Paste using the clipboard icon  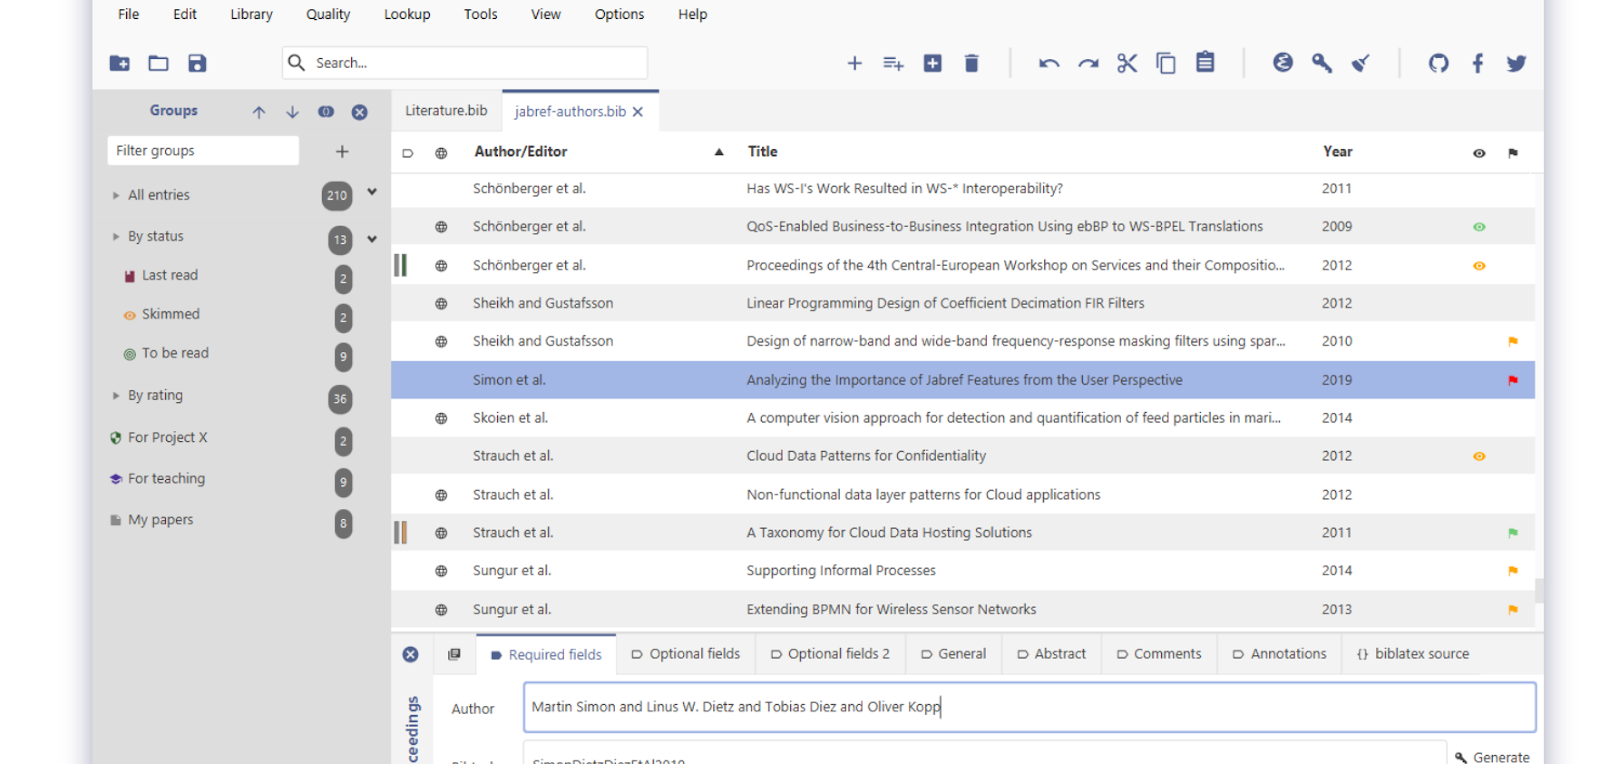pyautogui.click(x=1205, y=63)
